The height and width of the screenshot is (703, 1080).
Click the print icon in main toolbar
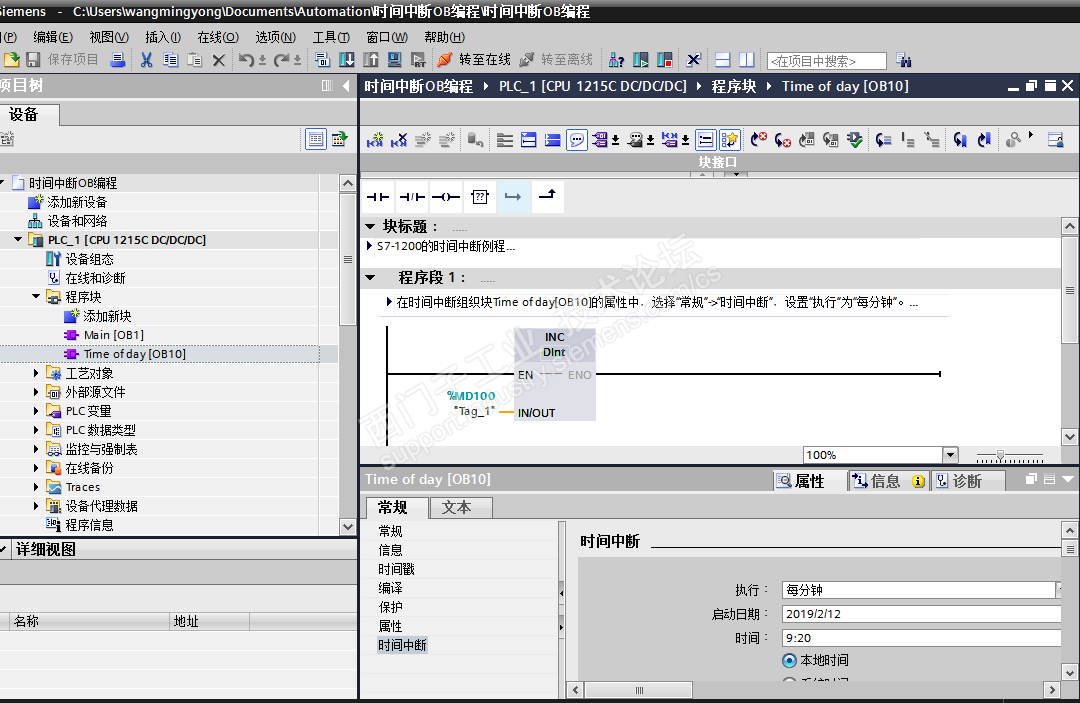tap(118, 60)
